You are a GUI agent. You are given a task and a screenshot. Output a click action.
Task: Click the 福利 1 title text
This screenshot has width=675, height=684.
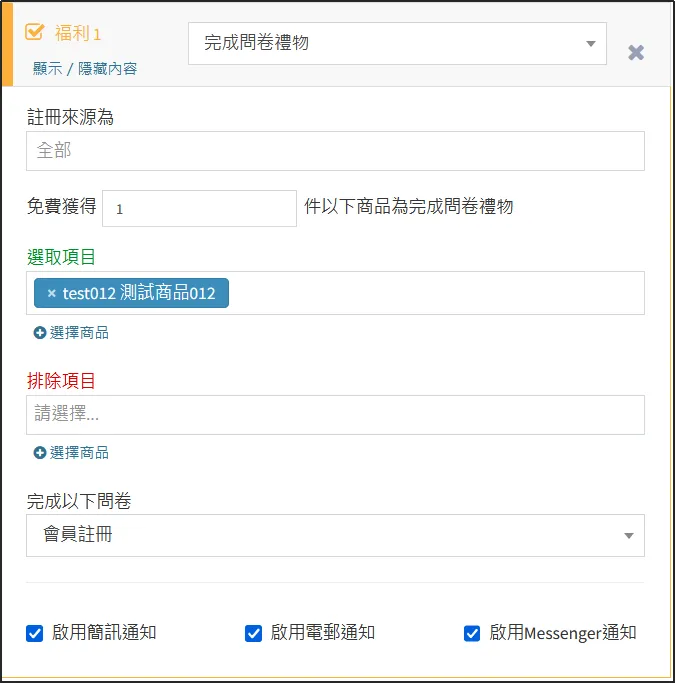(78, 33)
